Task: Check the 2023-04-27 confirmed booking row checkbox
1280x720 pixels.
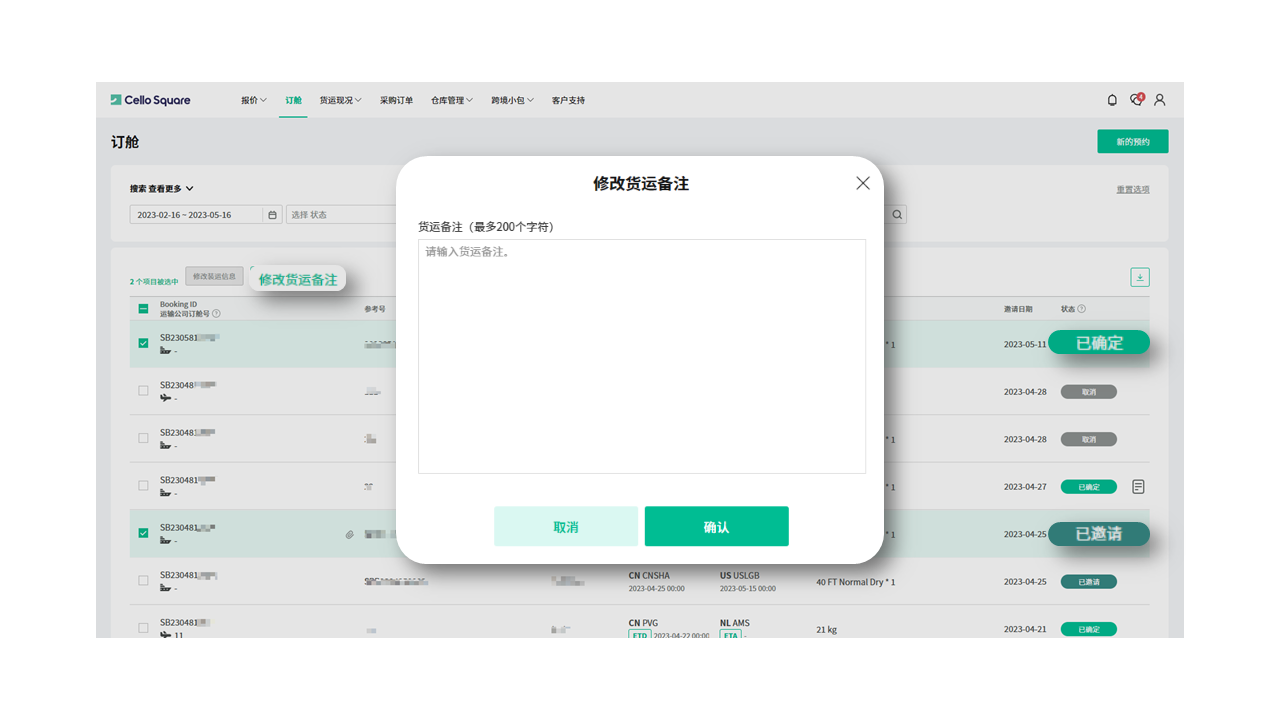Action: point(143,486)
